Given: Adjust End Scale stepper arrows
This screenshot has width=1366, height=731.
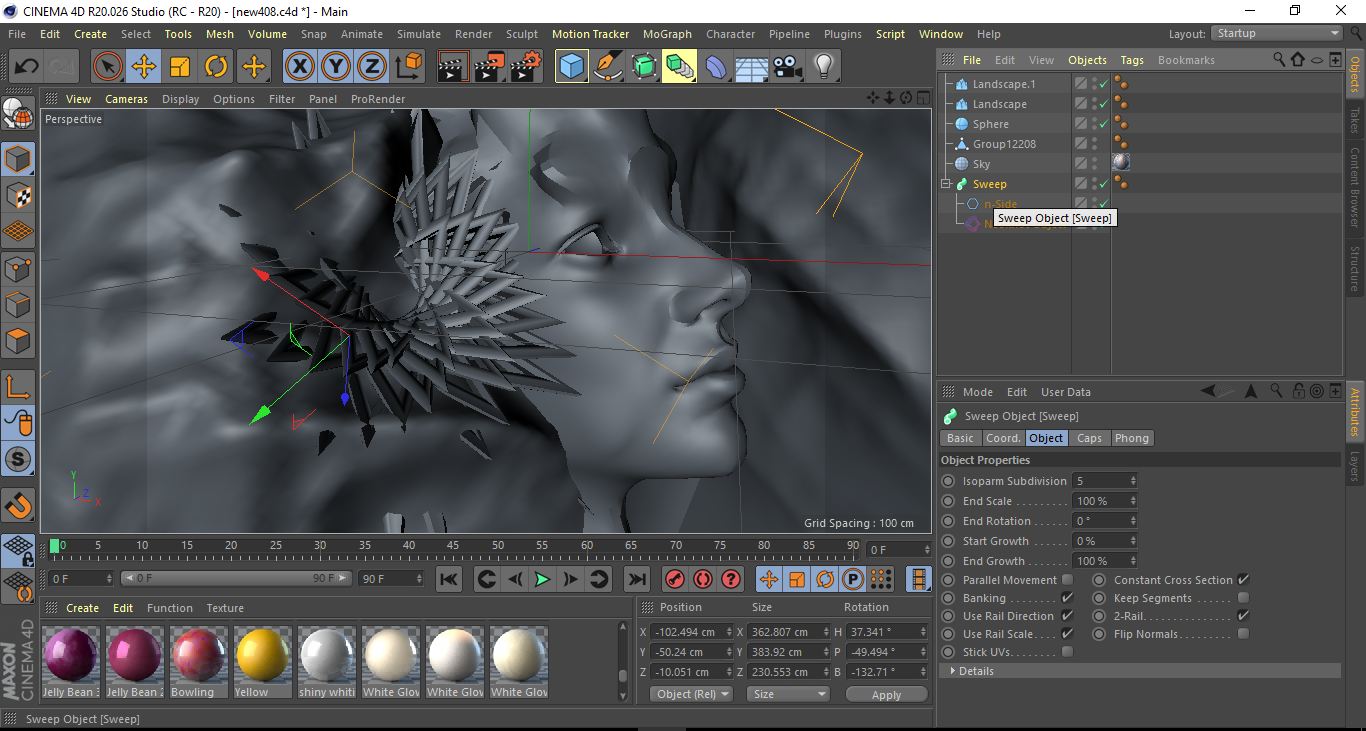Looking at the screenshot, I should (1133, 501).
